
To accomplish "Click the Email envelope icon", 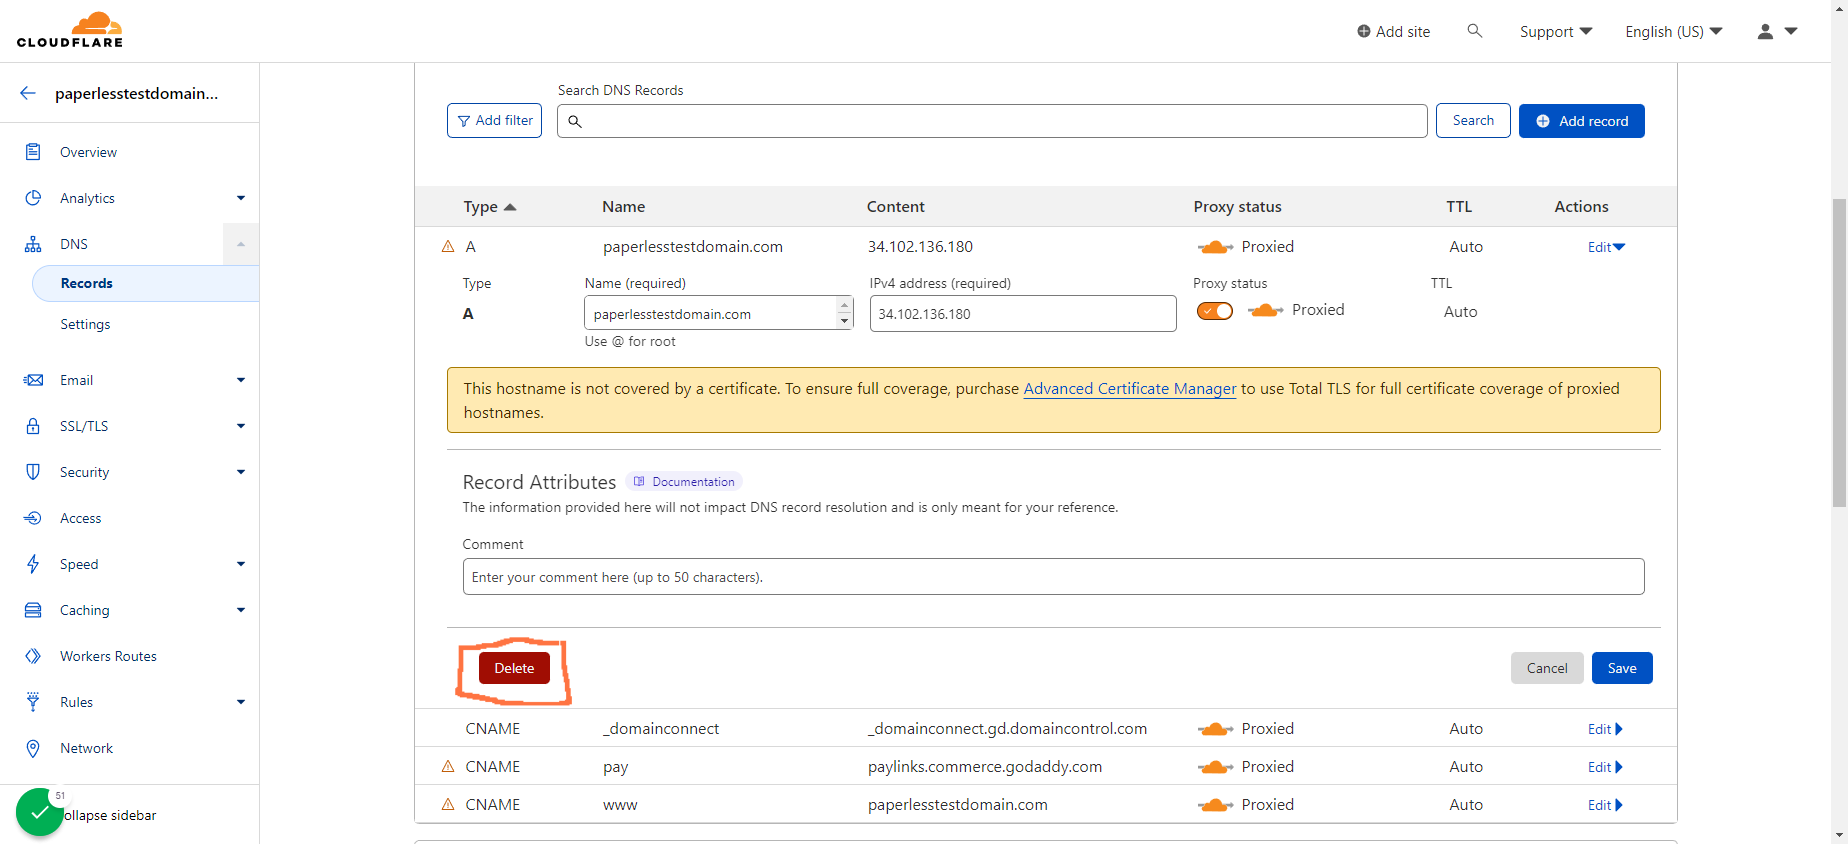I will (x=33, y=380).
